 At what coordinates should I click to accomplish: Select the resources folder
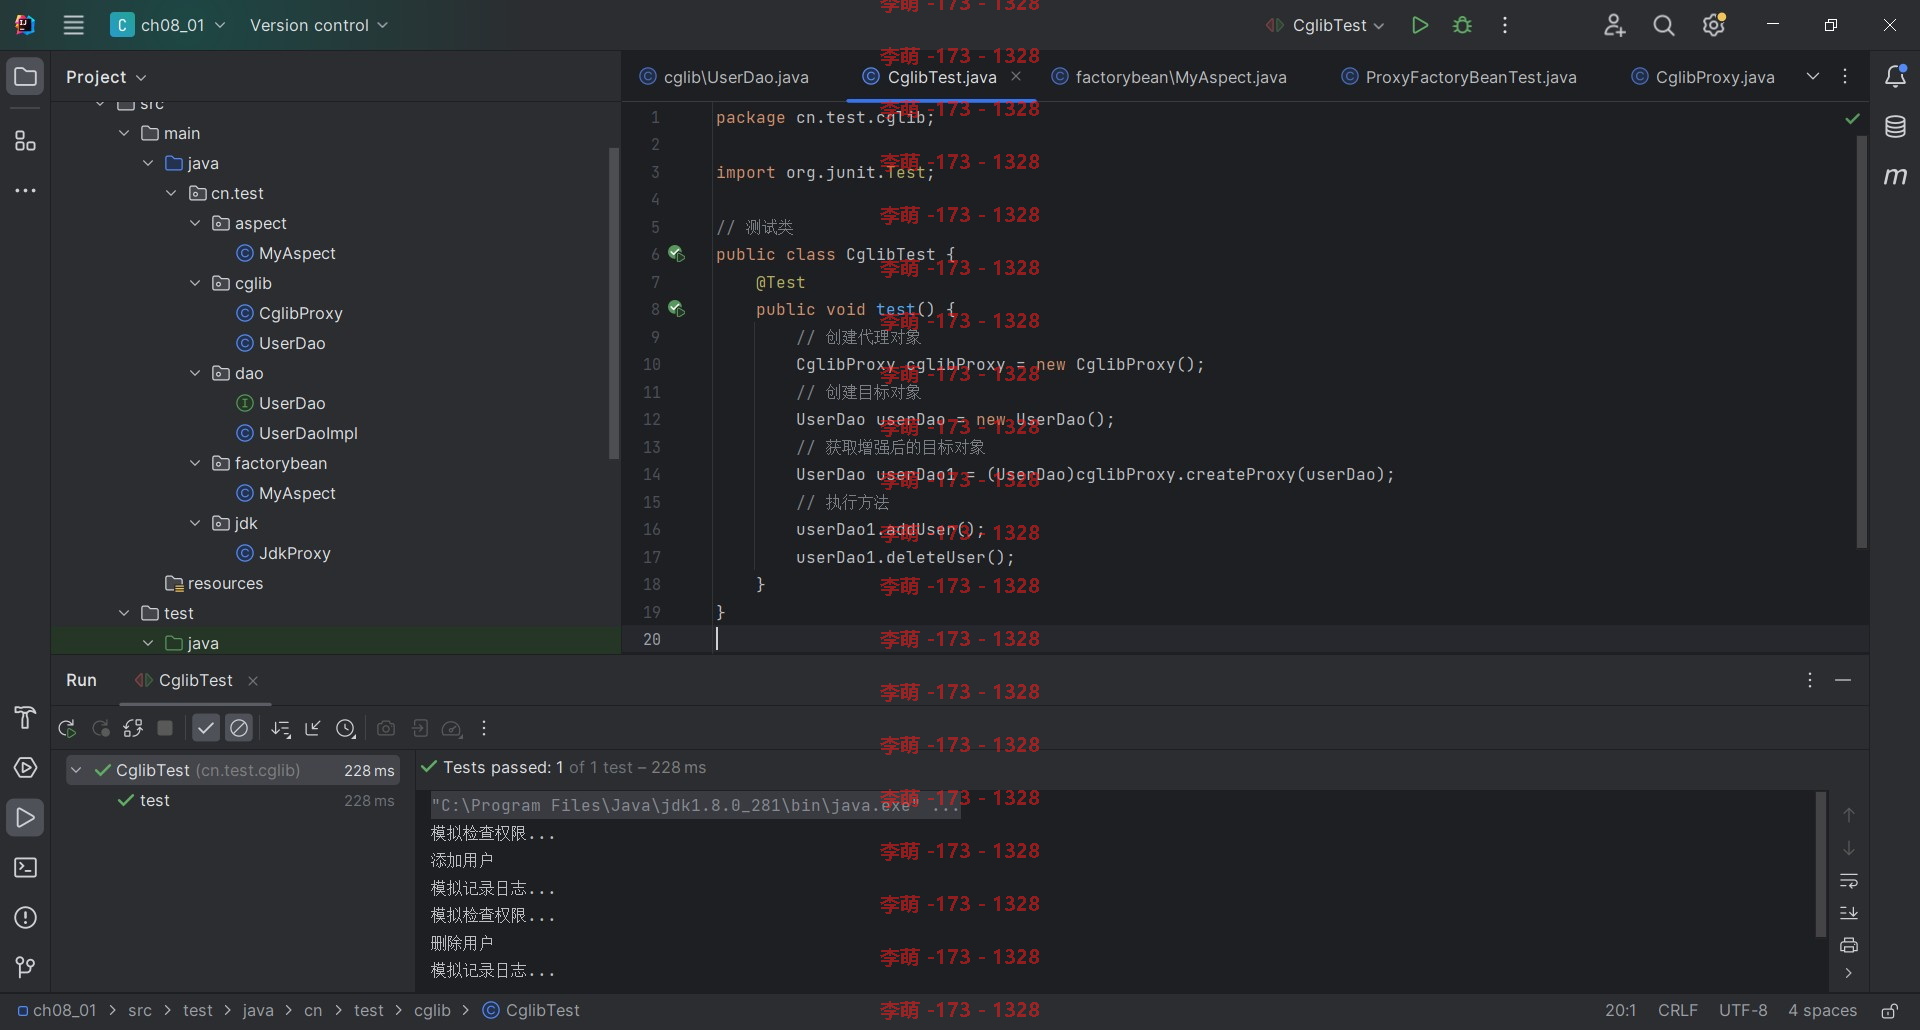tap(214, 583)
